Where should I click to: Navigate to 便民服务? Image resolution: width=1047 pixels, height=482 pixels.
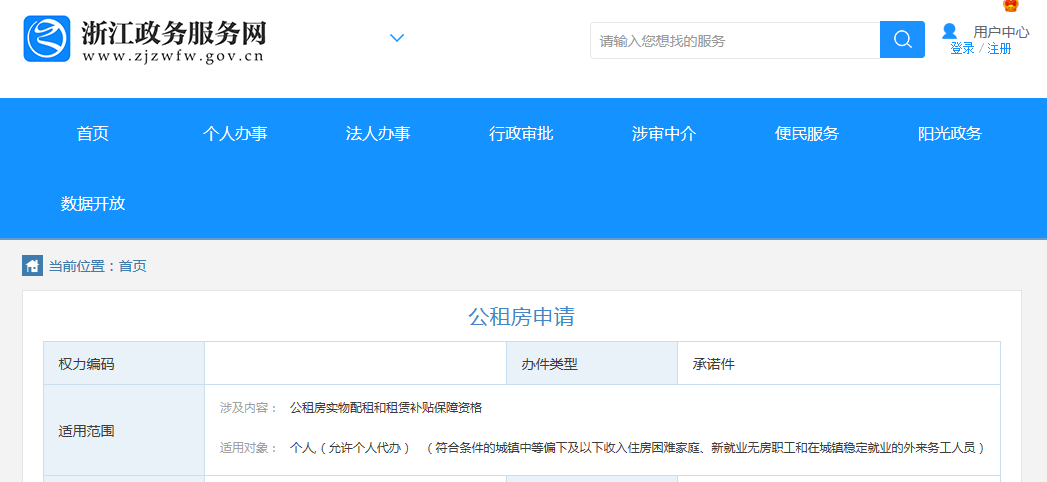coord(807,134)
